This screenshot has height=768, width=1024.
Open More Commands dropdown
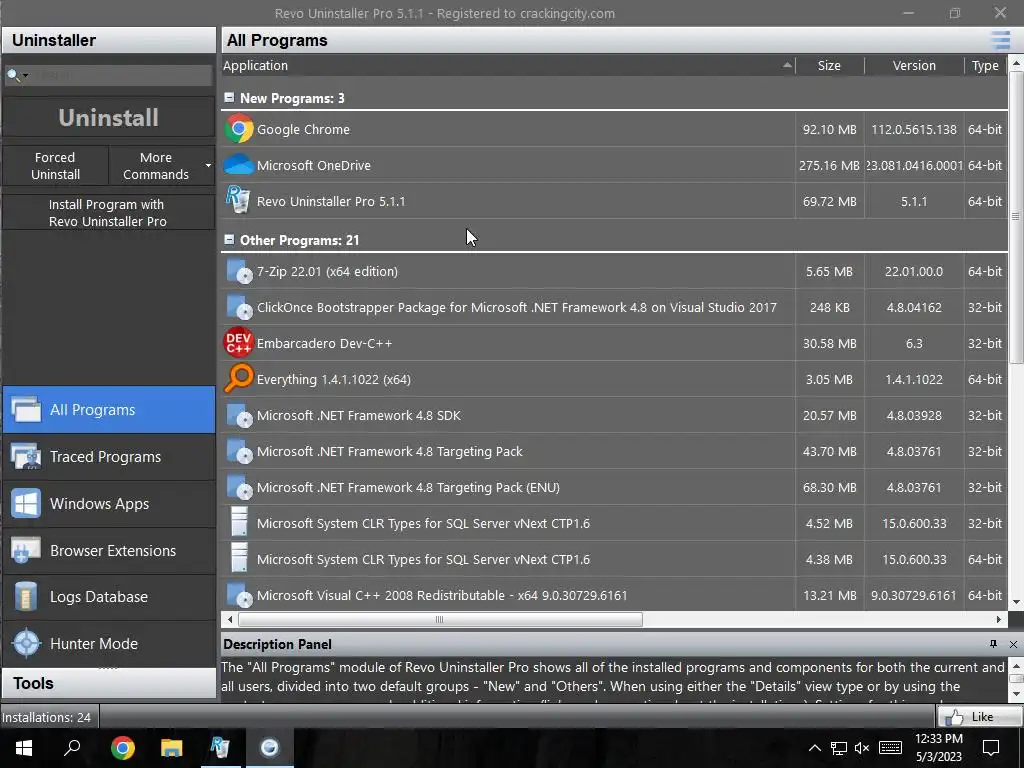coord(161,166)
